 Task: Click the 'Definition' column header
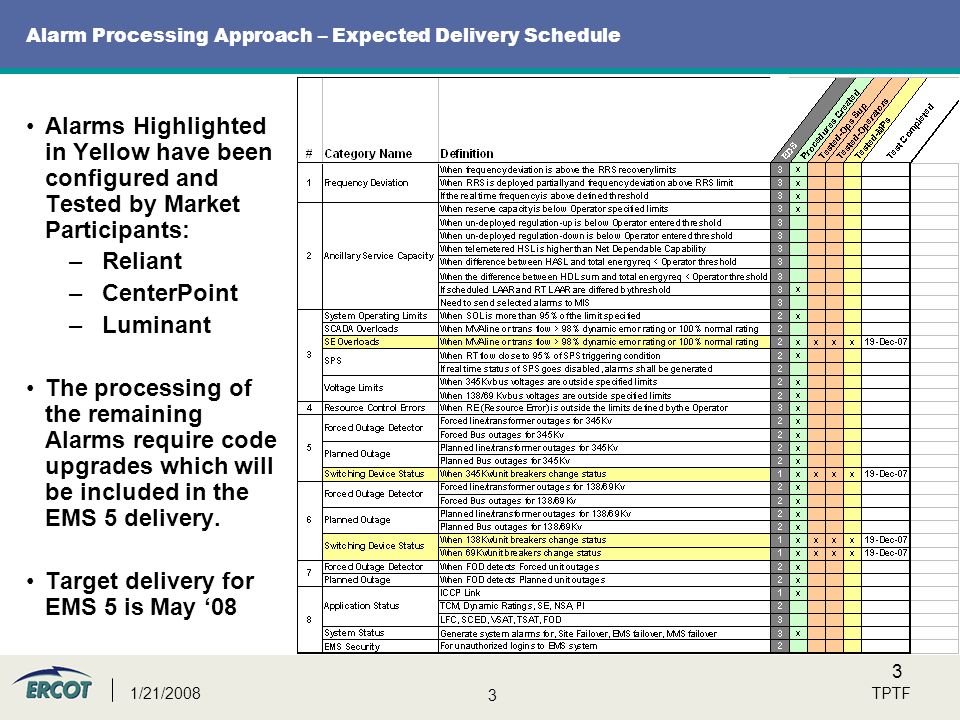(467, 154)
